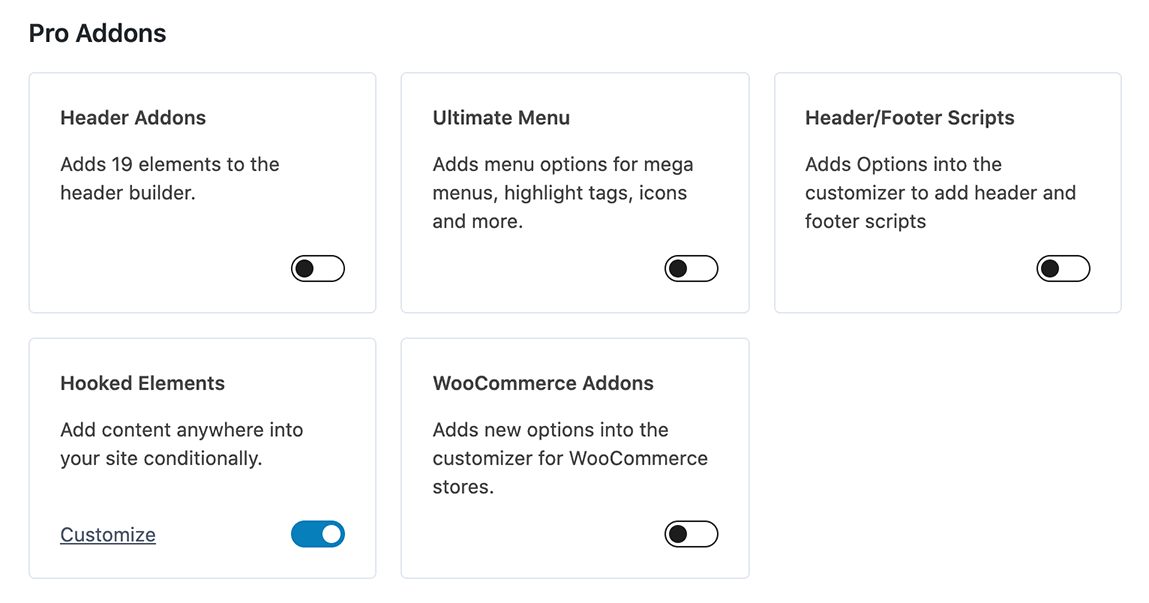Image resolution: width=1149 pixels, height=603 pixels.
Task: Select the WooCommerce Addons heading
Action: [543, 383]
